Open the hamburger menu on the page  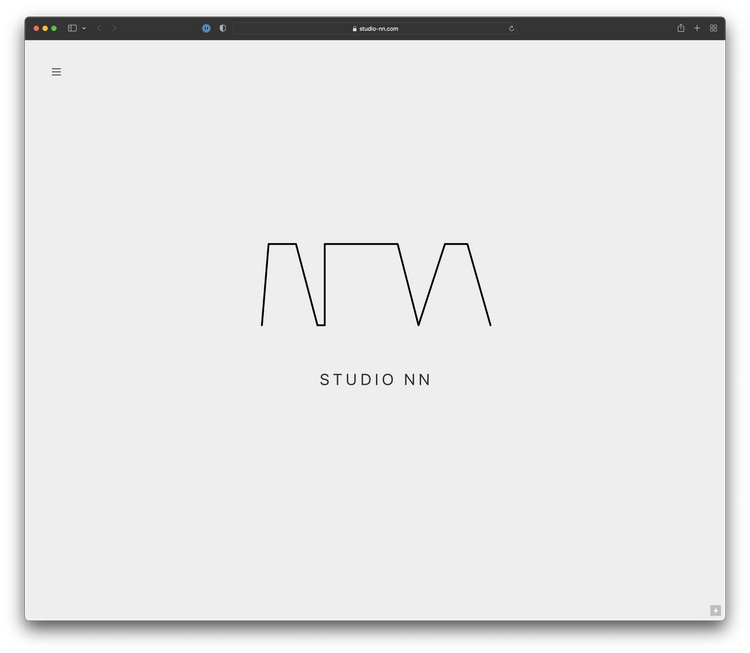pyautogui.click(x=56, y=72)
